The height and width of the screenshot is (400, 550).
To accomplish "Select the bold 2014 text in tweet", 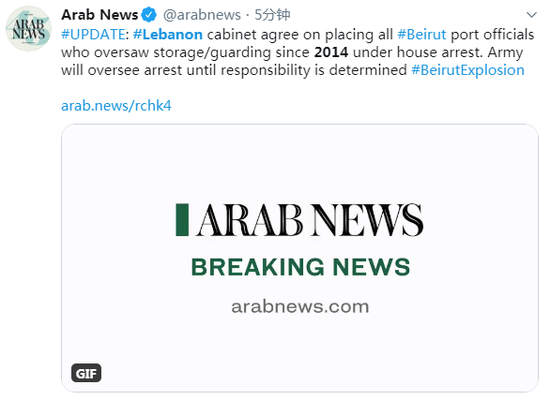I will (x=331, y=53).
